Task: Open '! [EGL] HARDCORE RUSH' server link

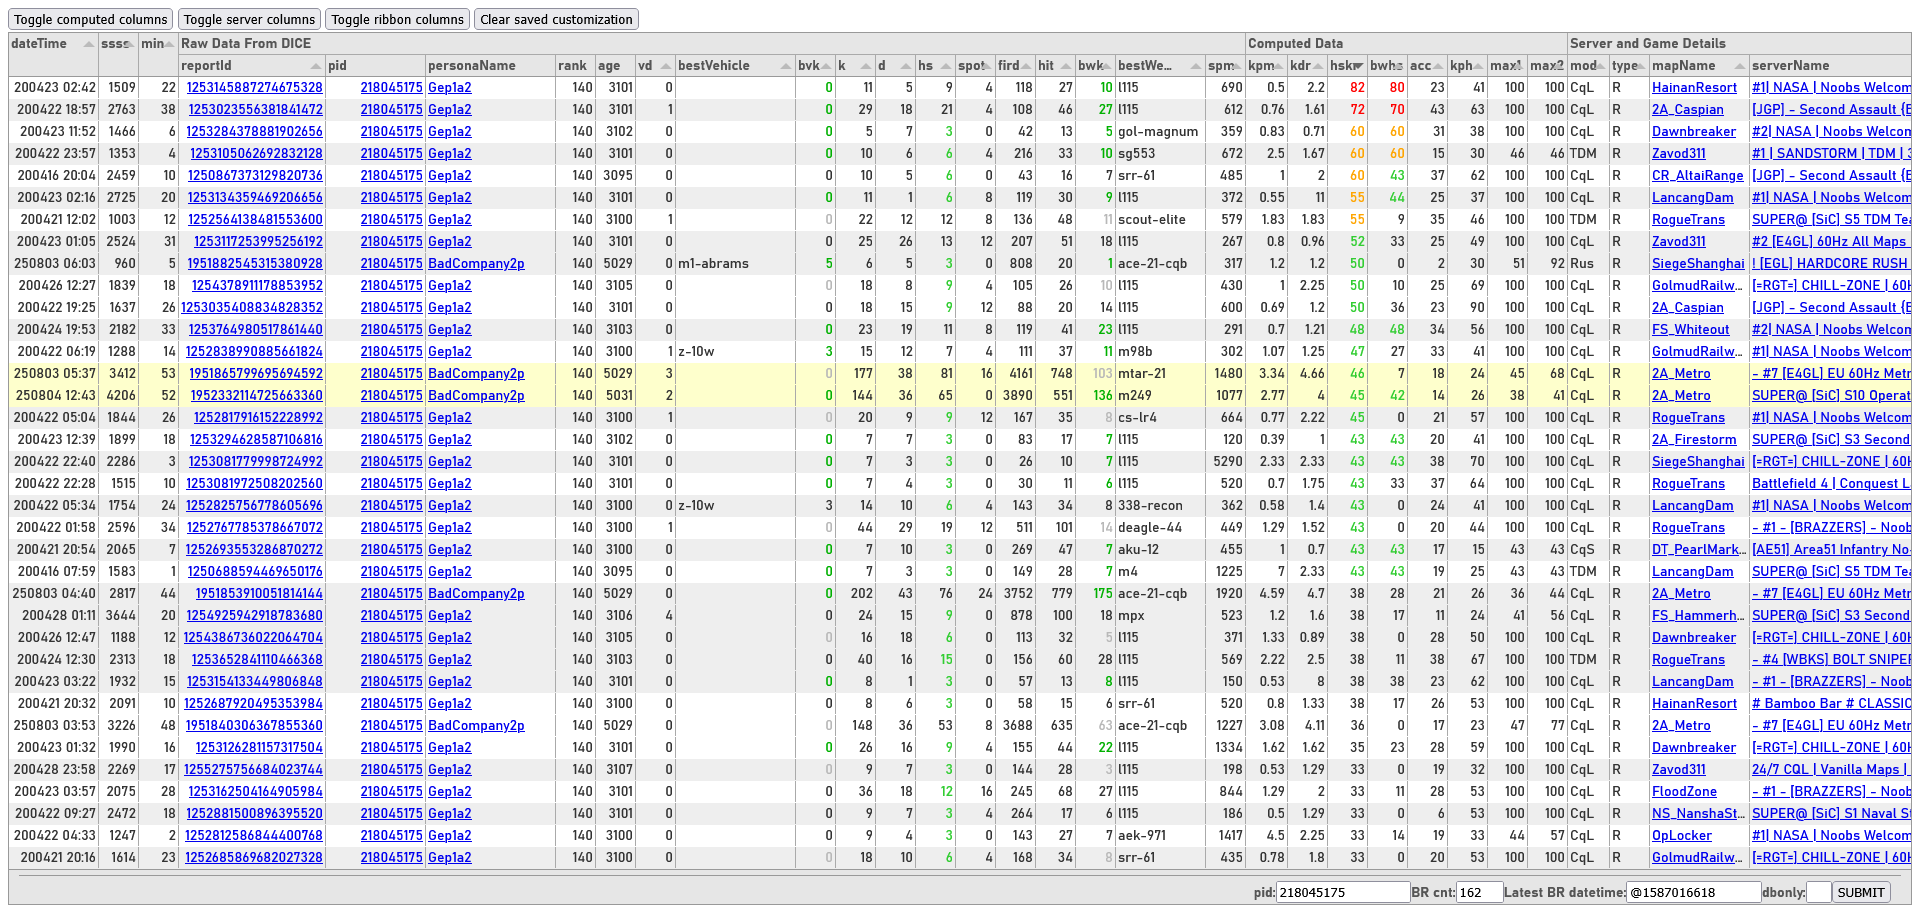Action: pyautogui.click(x=1830, y=264)
